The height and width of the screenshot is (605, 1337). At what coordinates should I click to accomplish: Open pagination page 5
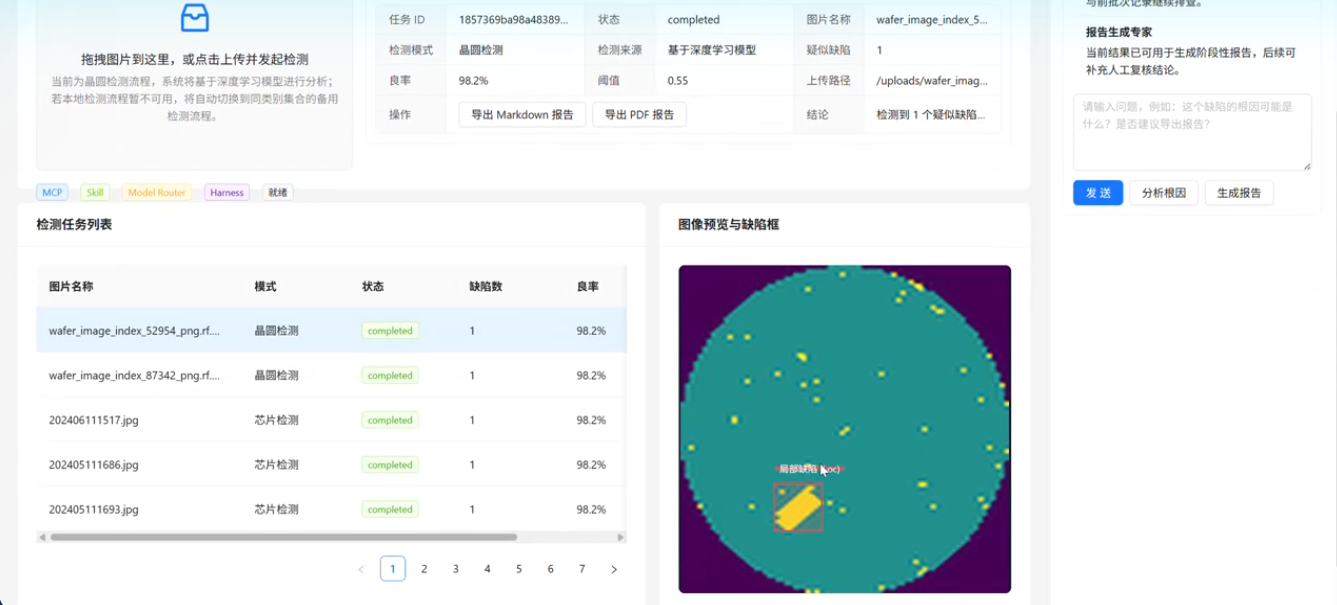point(519,569)
